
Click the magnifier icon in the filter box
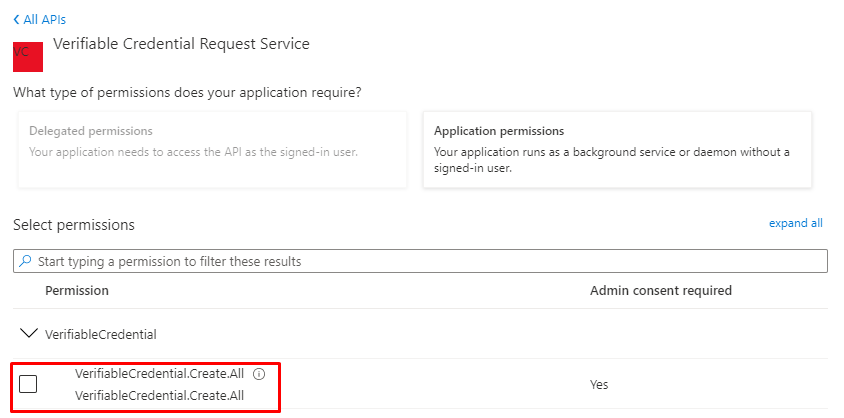click(x=25, y=261)
